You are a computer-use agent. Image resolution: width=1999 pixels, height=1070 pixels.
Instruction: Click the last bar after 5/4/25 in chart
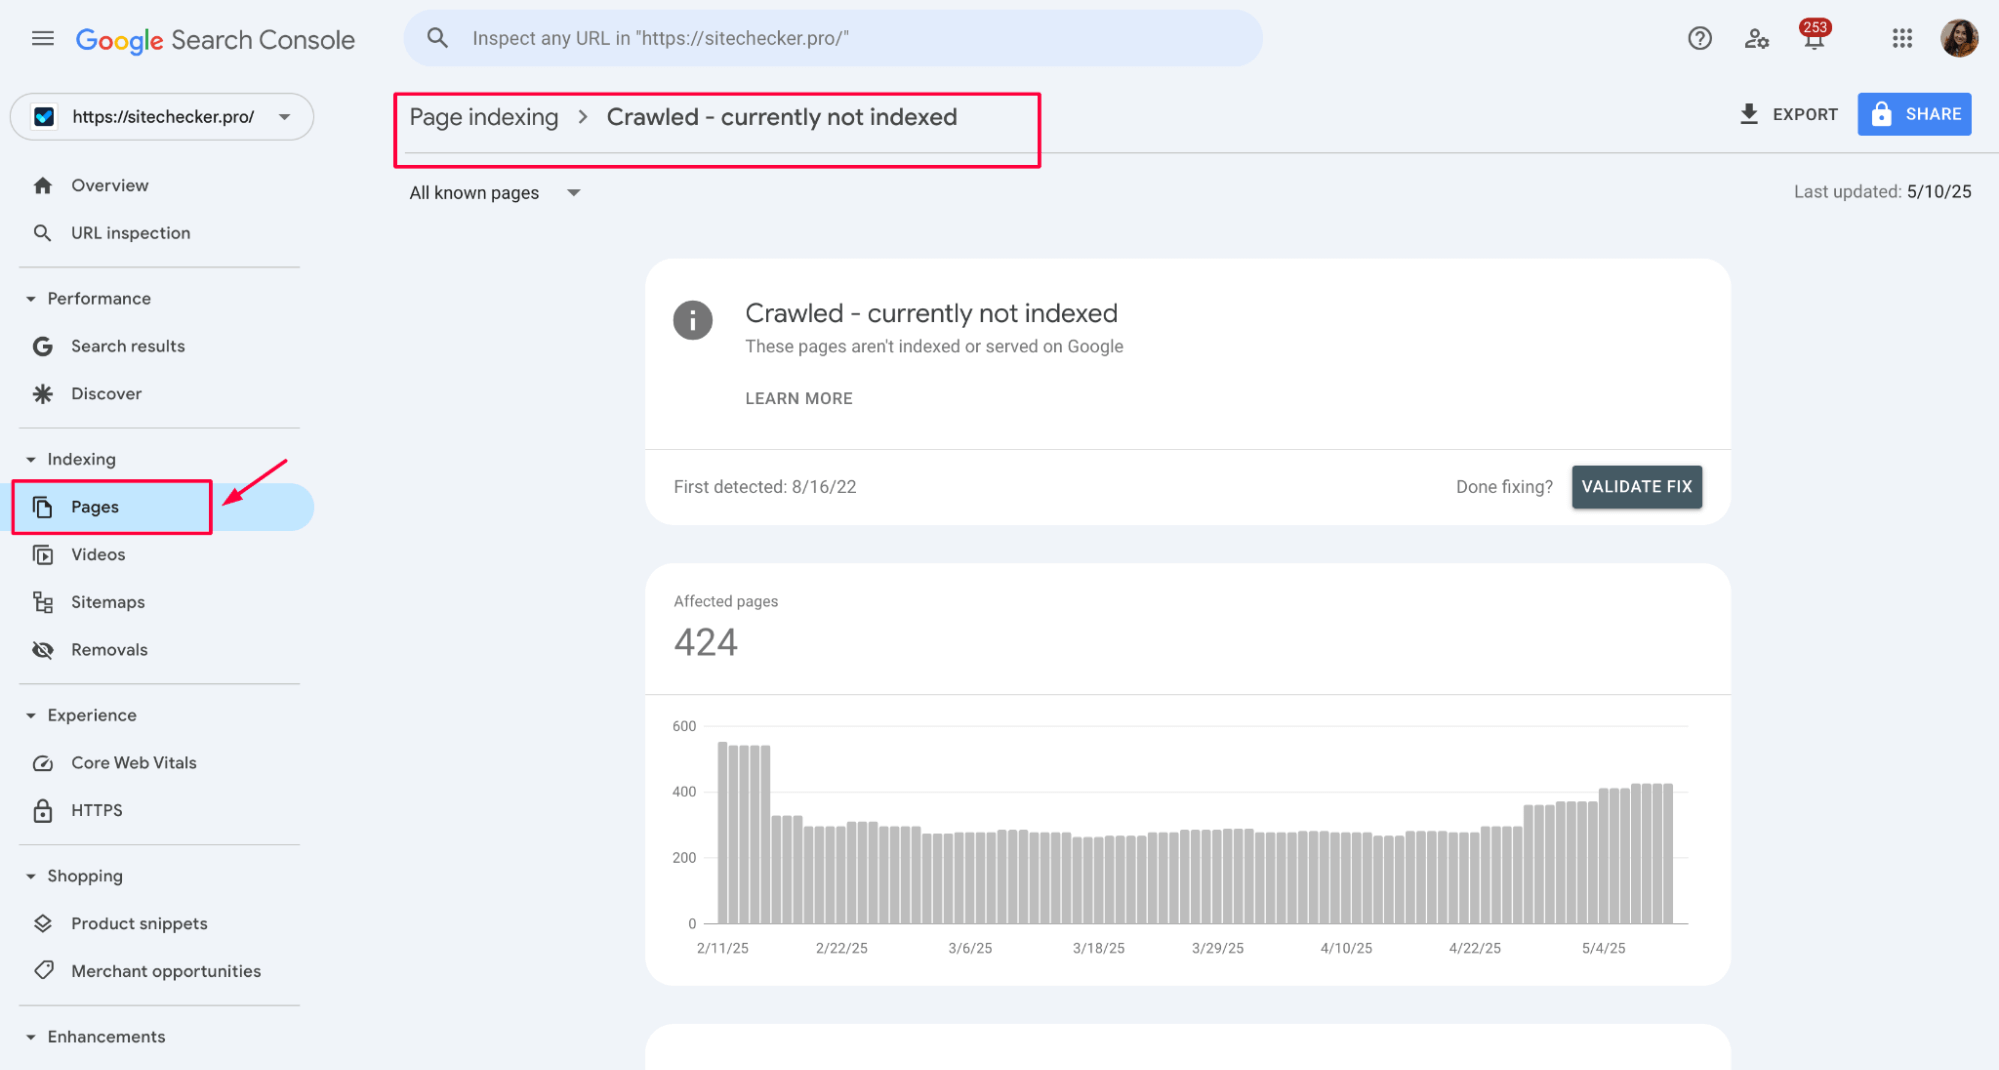1668,854
